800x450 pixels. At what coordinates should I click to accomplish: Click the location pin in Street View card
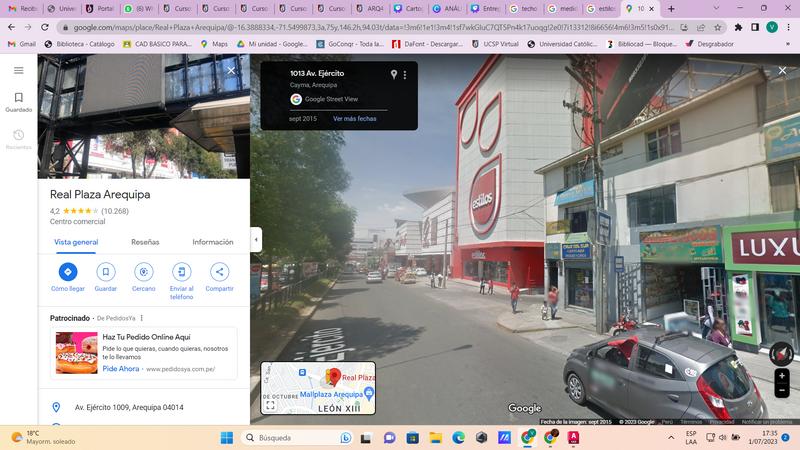394,74
